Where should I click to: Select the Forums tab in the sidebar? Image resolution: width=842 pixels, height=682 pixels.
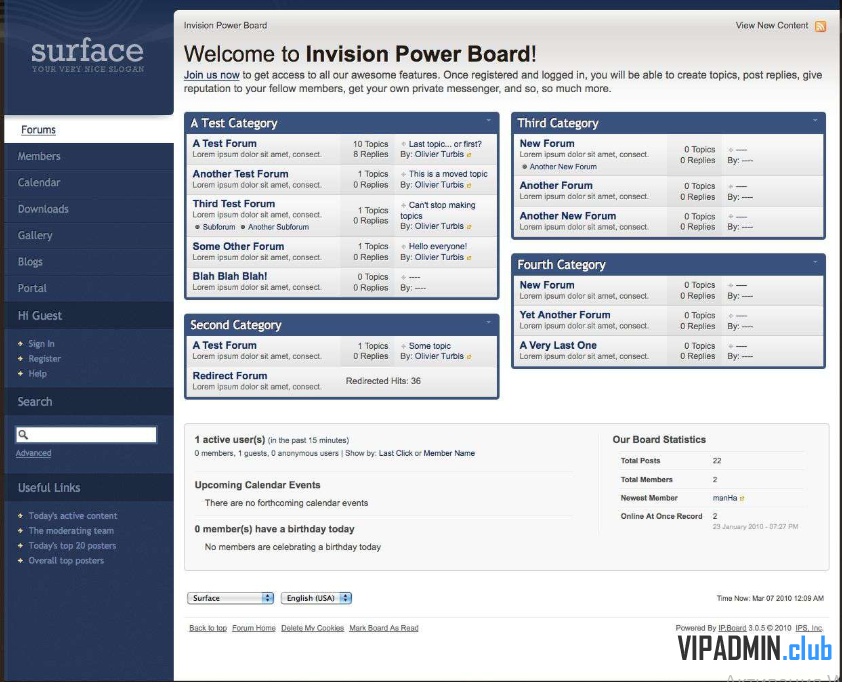[x=38, y=130]
